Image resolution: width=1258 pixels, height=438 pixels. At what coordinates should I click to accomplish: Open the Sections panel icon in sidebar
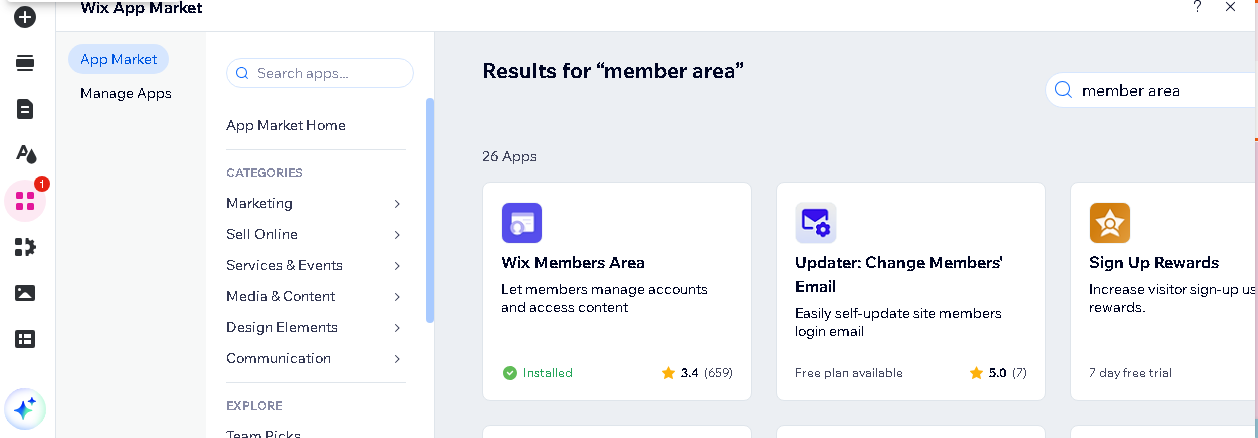25,63
